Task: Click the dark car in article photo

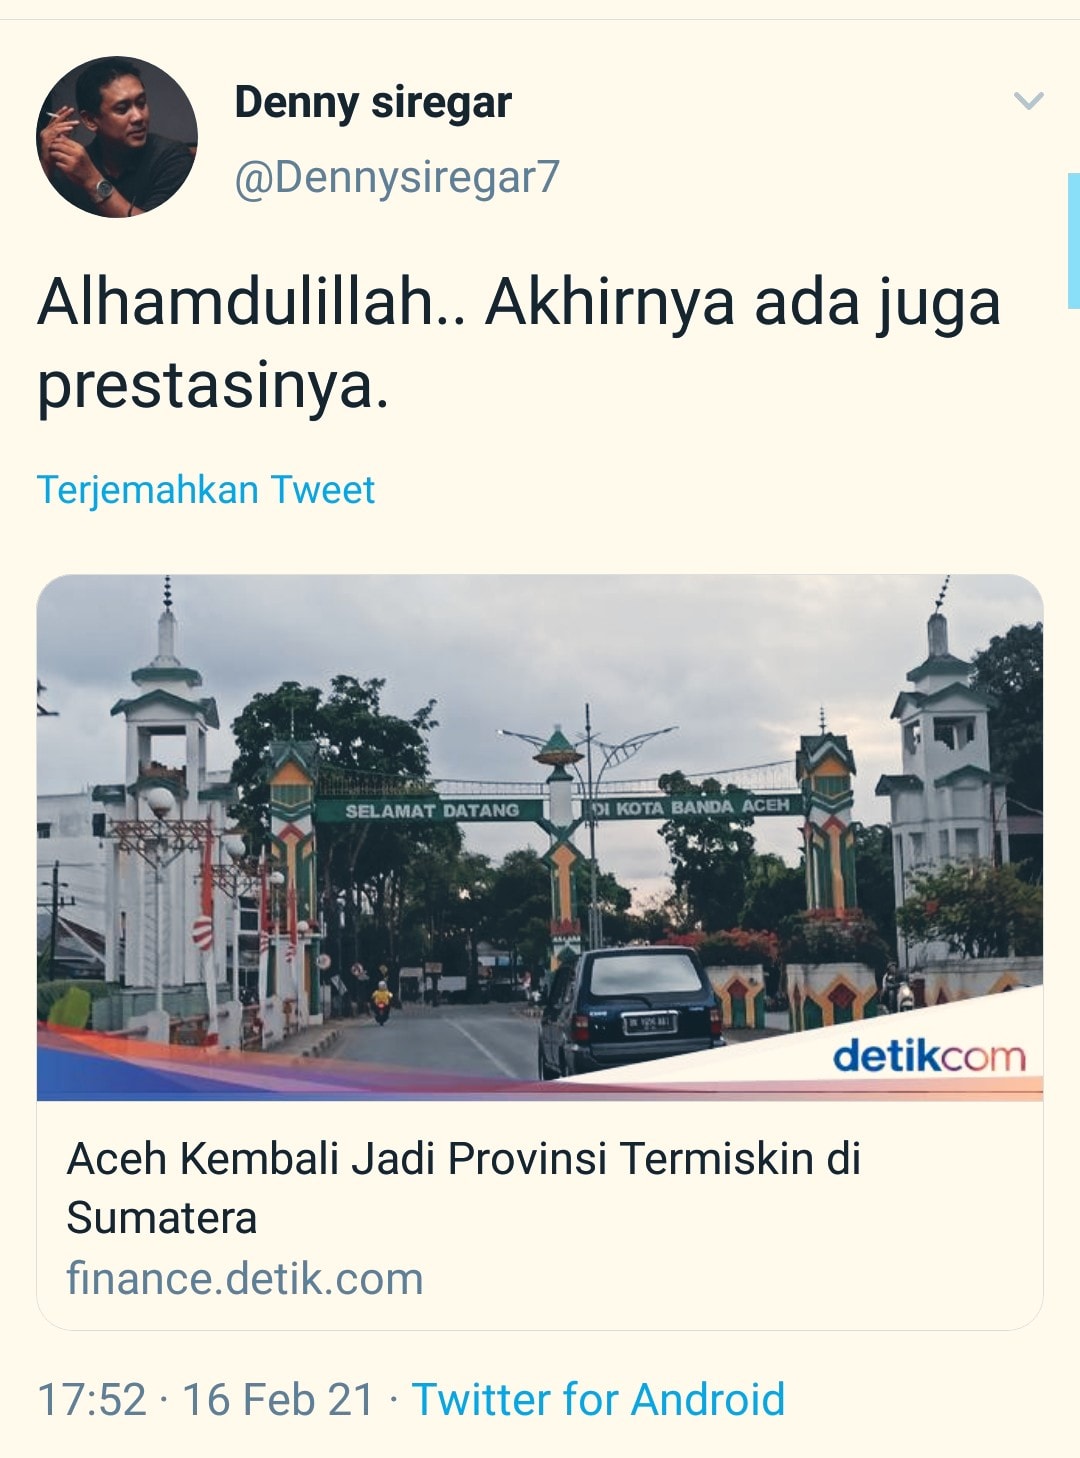Action: pyautogui.click(x=628, y=1011)
